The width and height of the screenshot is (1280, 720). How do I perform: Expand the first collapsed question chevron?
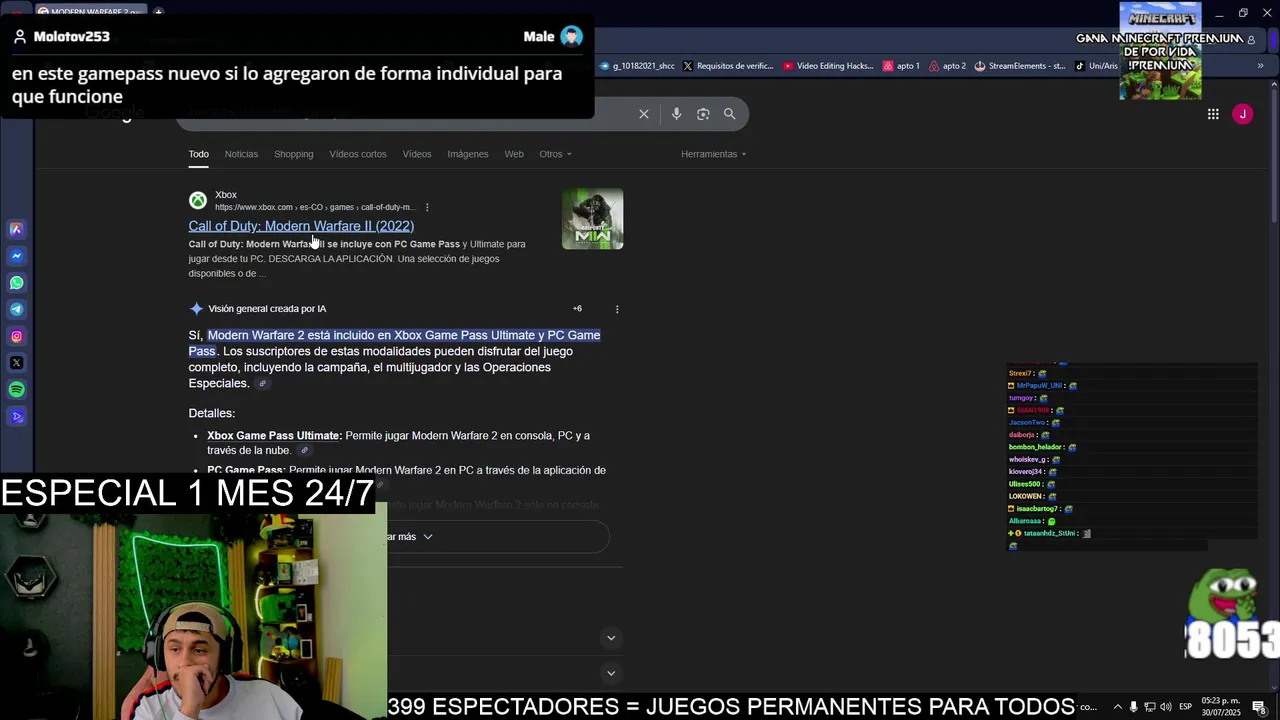point(611,638)
